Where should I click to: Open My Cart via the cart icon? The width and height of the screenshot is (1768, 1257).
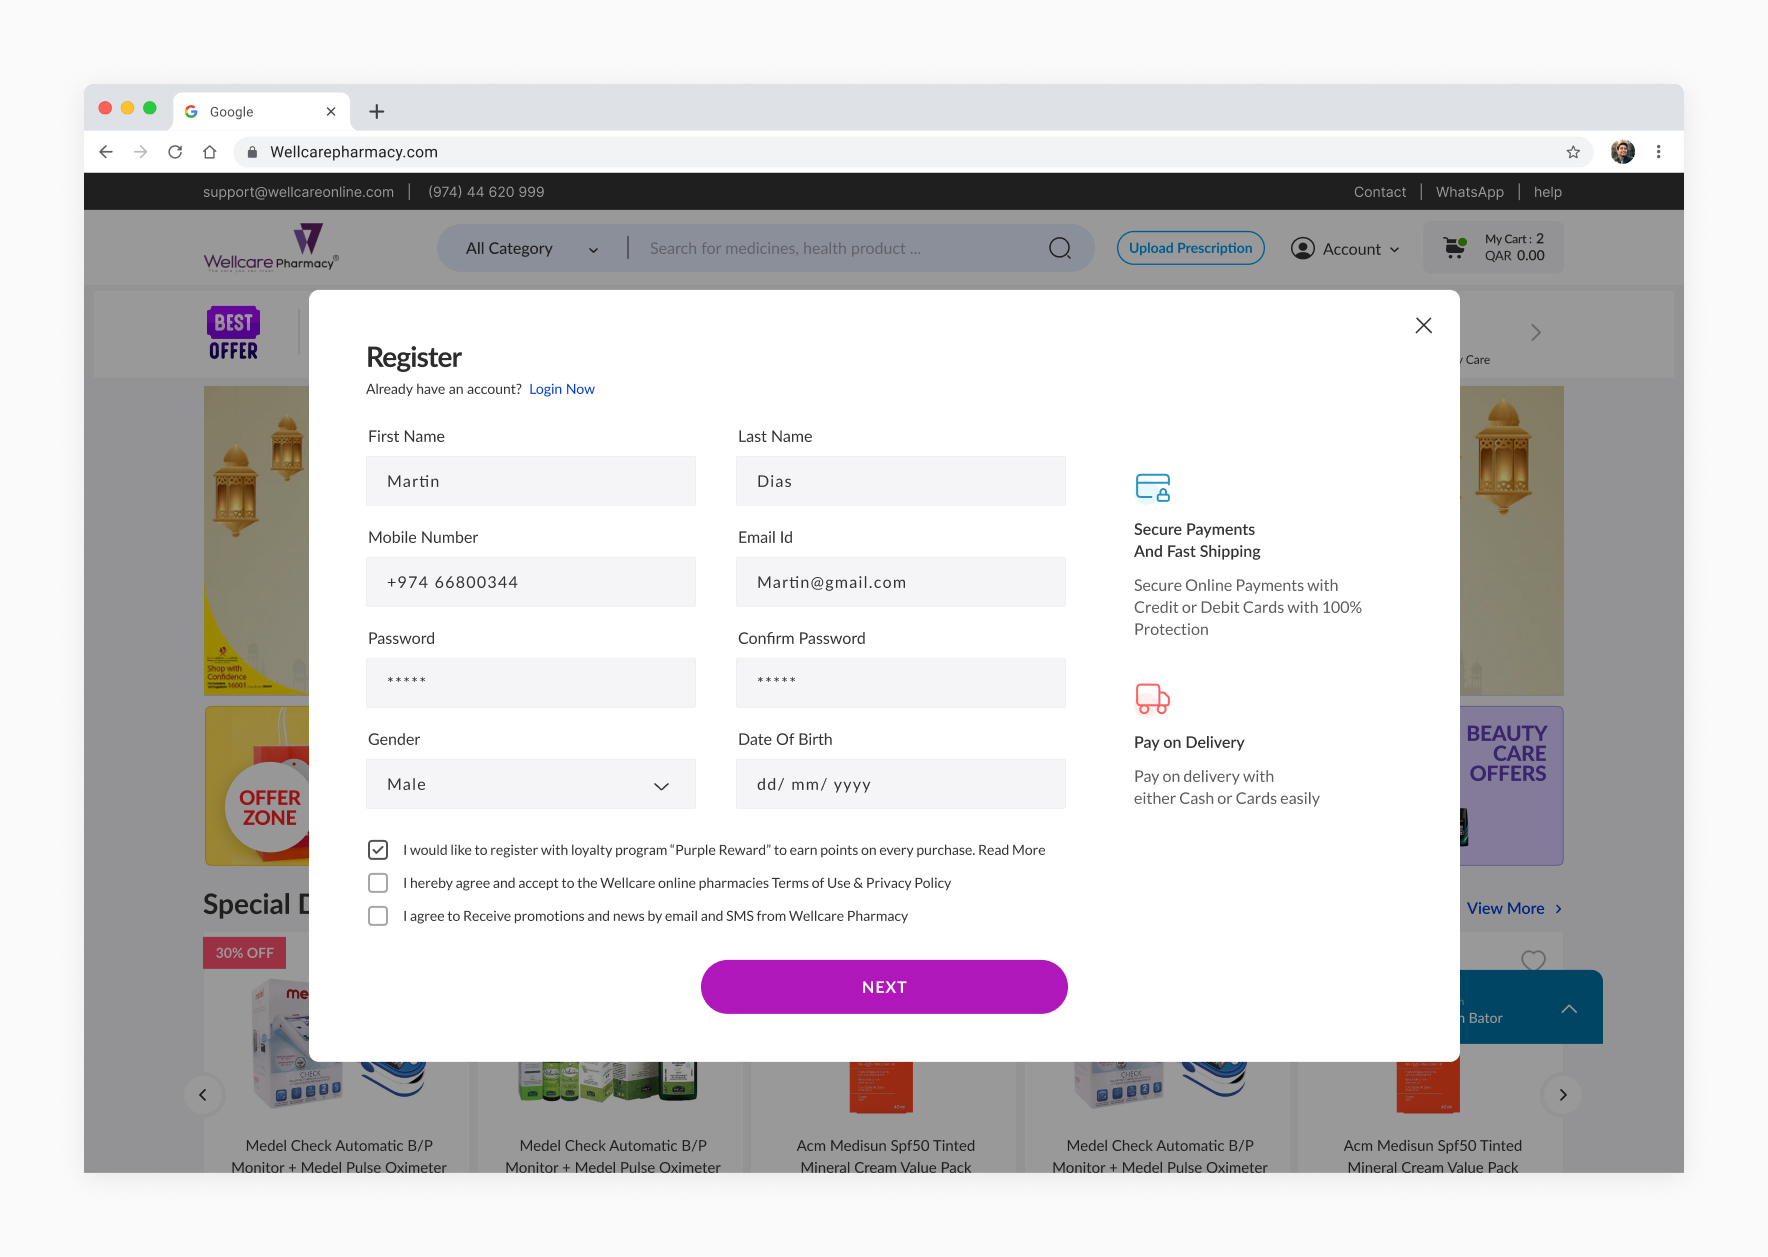click(x=1454, y=247)
